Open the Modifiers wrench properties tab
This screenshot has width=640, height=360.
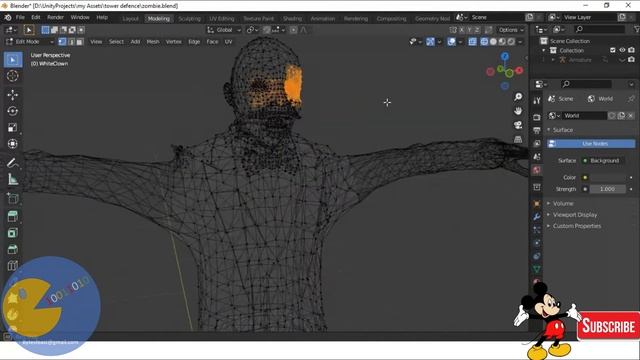click(x=537, y=217)
